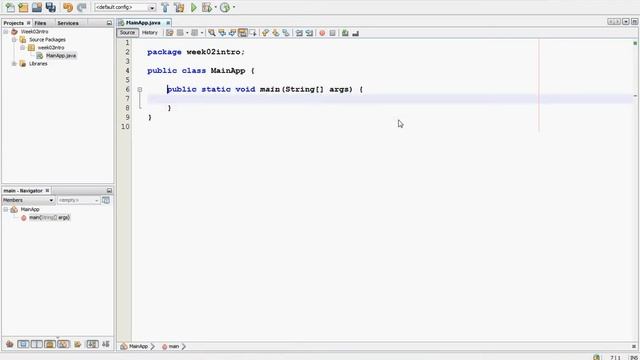640x360 pixels.
Task: Toggle Show Inherited Members in Navigator
Action: coord(9,344)
